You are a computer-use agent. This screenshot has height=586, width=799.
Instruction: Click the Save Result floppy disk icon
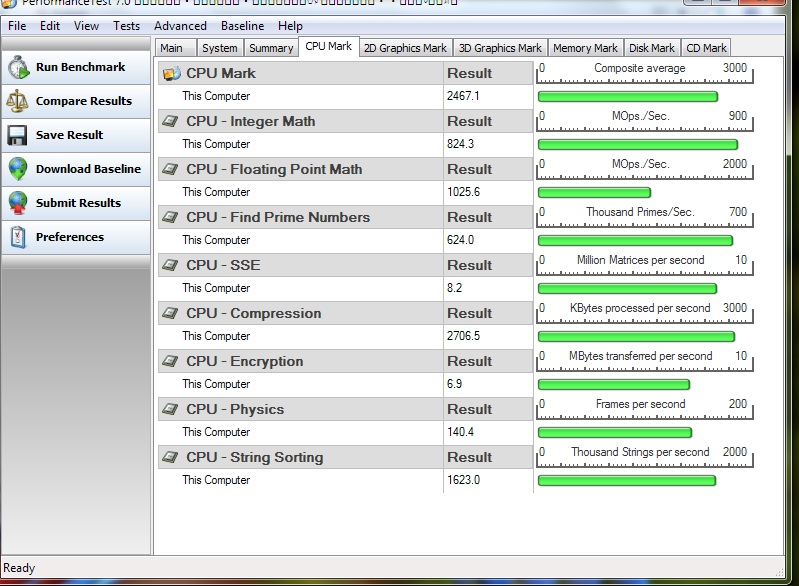(x=17, y=135)
